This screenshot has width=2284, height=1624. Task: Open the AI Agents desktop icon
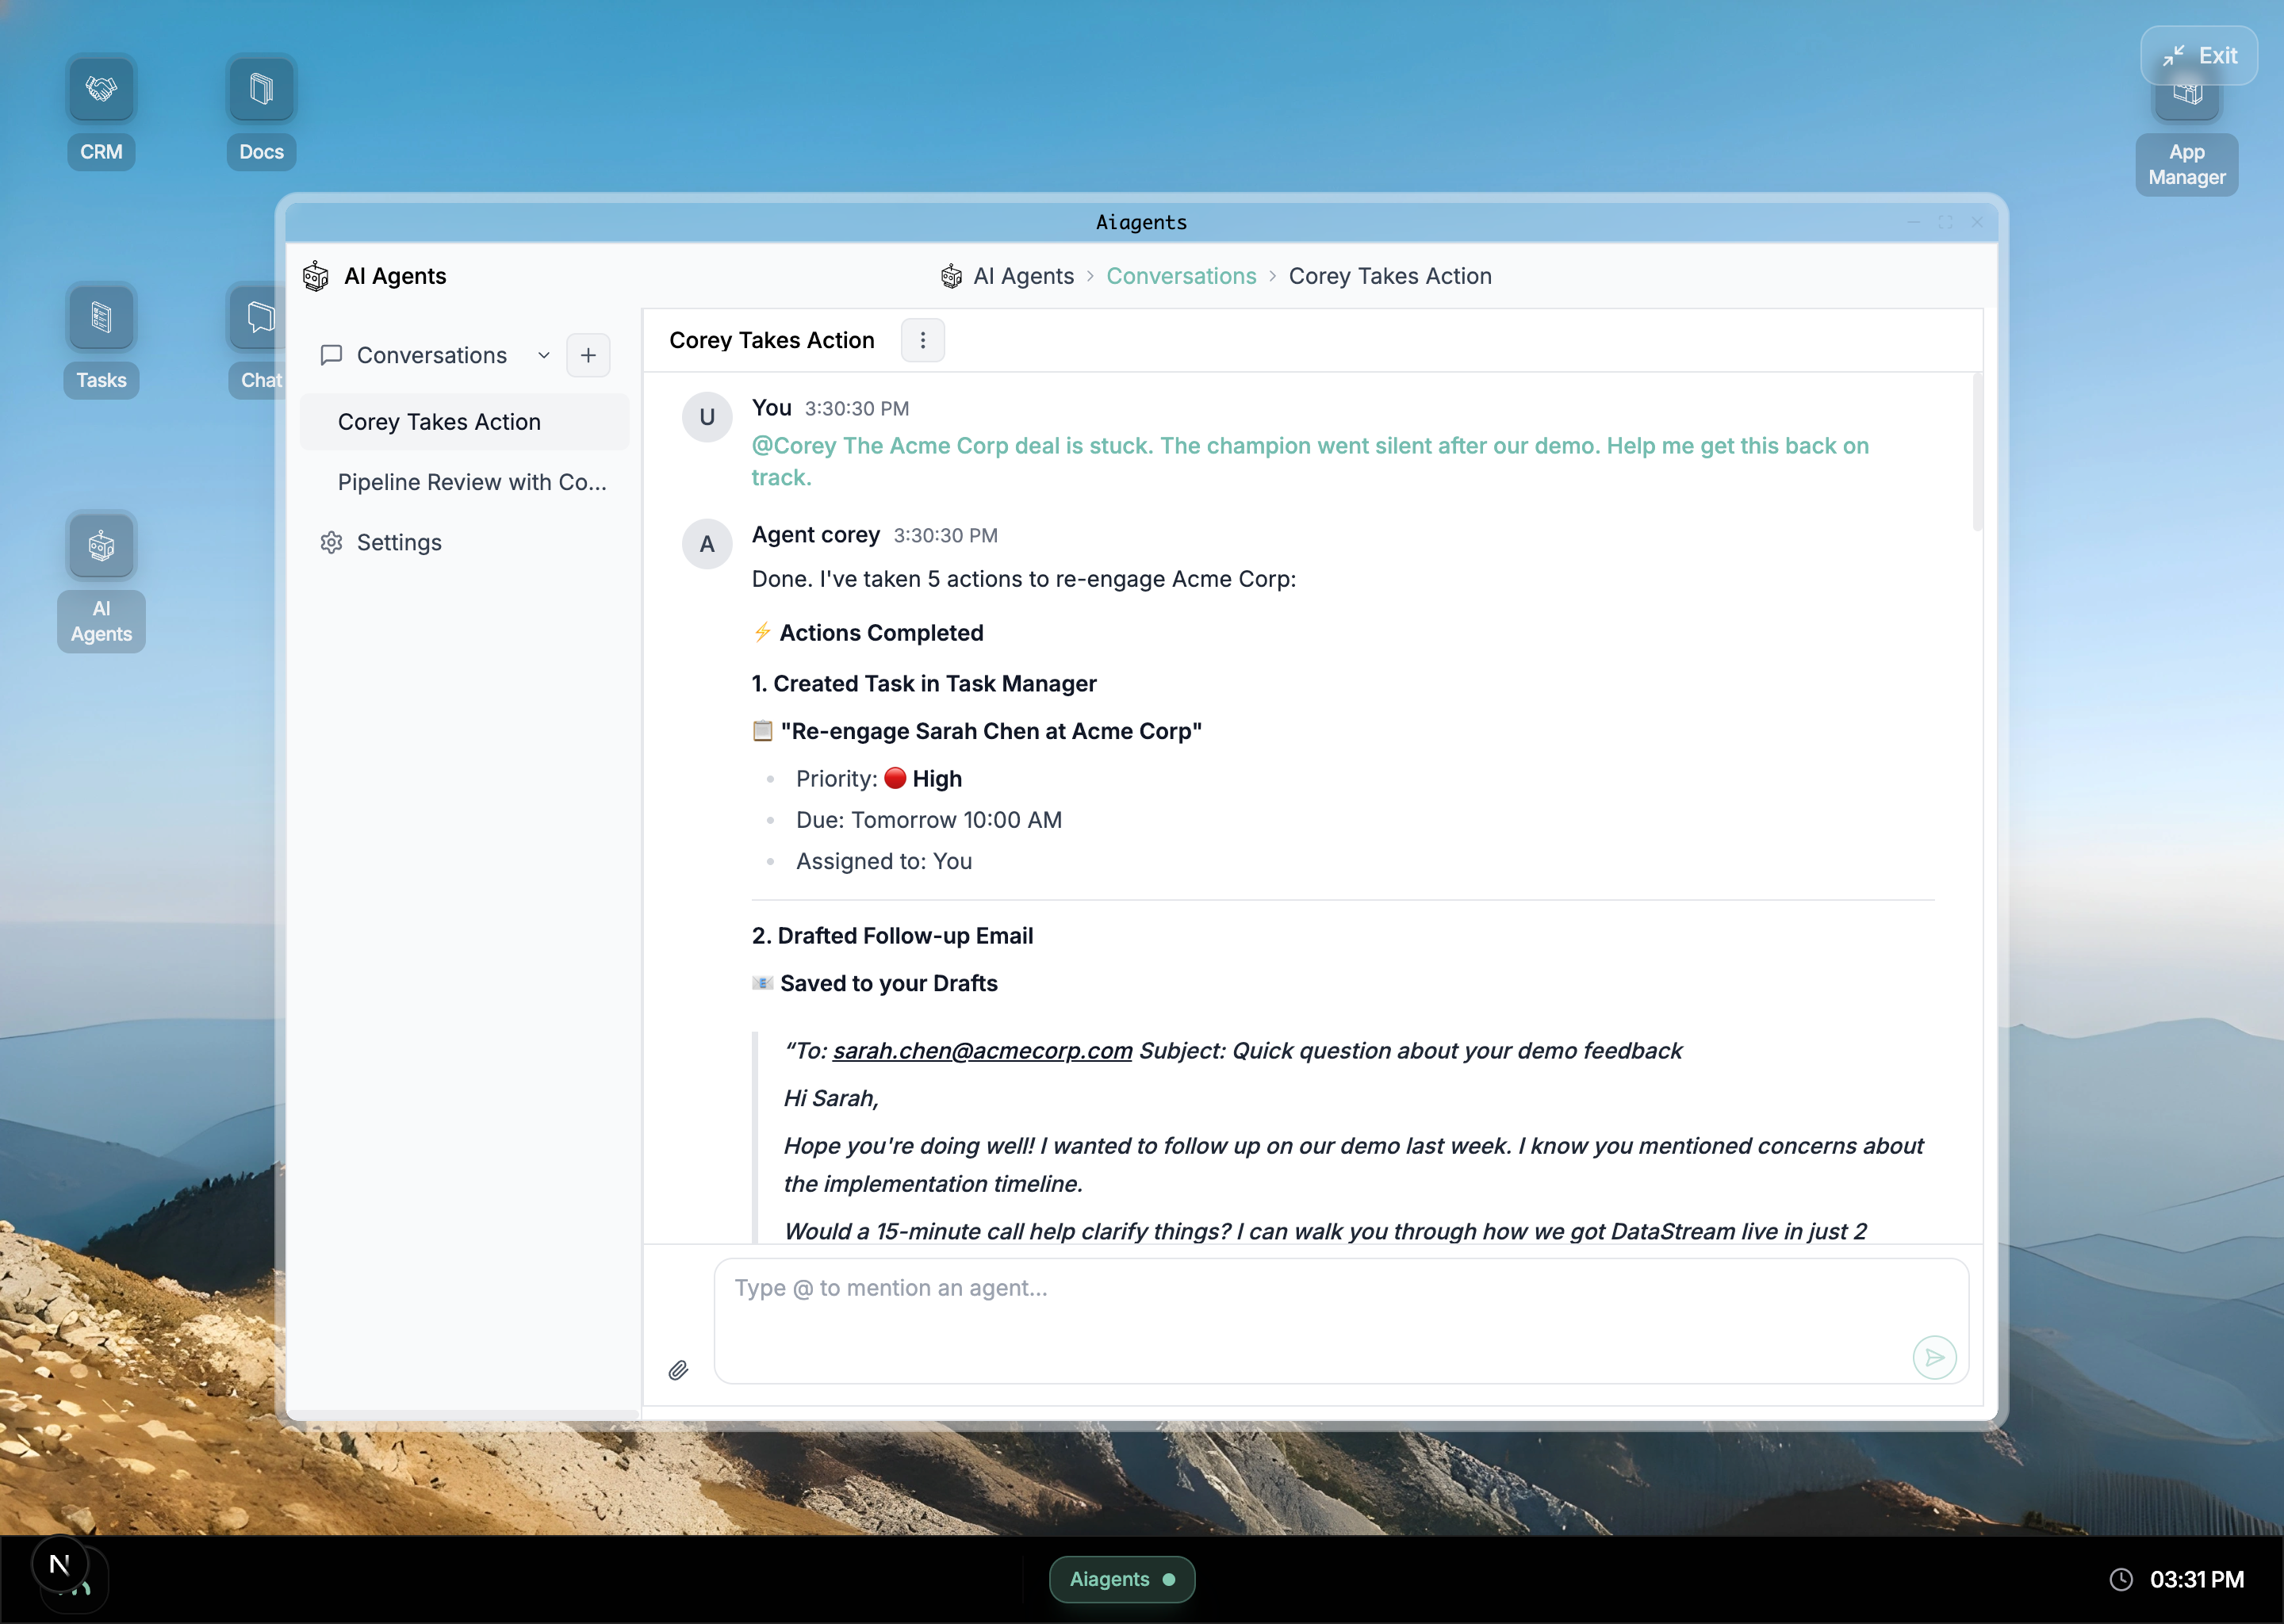[x=101, y=546]
